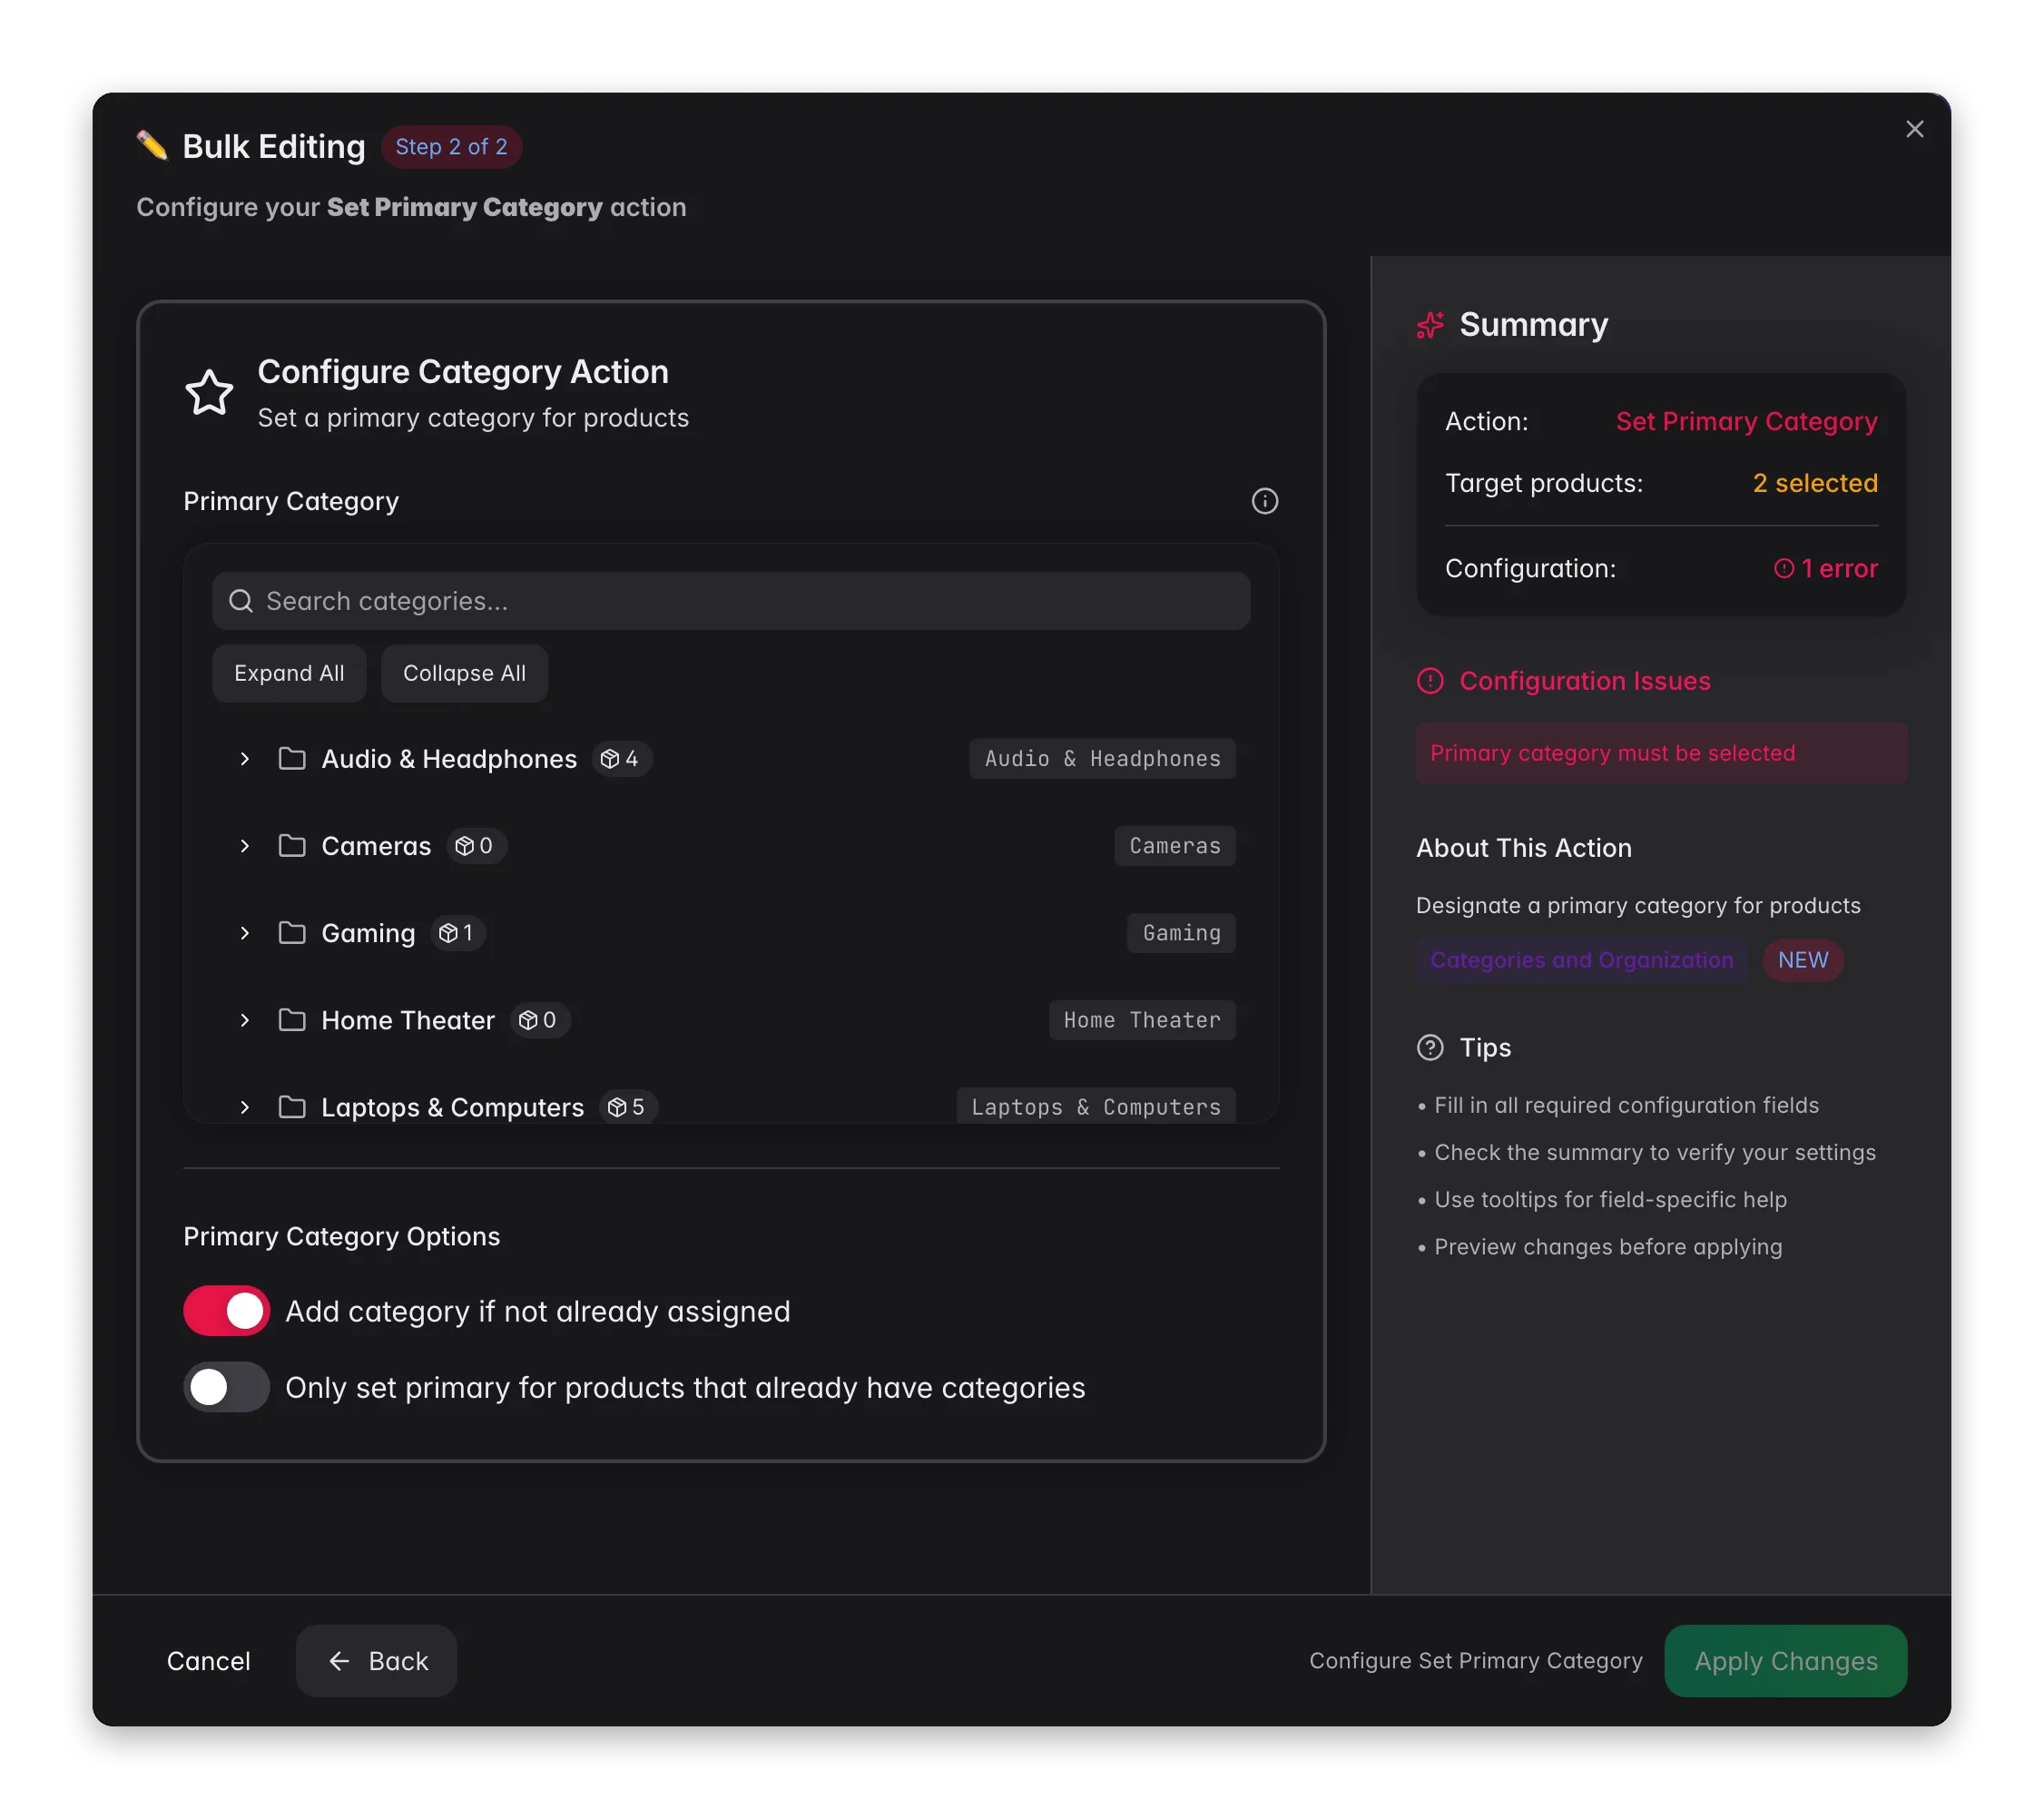Click the Audio & Headphones path tag
This screenshot has width=2044, height=1819.
pyautogui.click(x=1102, y=759)
